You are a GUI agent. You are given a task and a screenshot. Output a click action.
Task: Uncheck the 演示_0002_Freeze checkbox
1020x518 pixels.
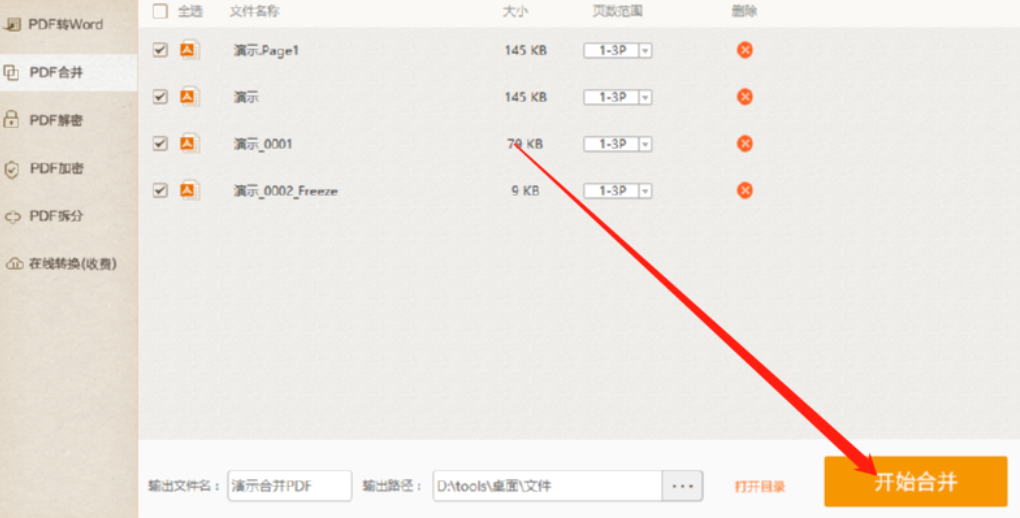[160, 191]
